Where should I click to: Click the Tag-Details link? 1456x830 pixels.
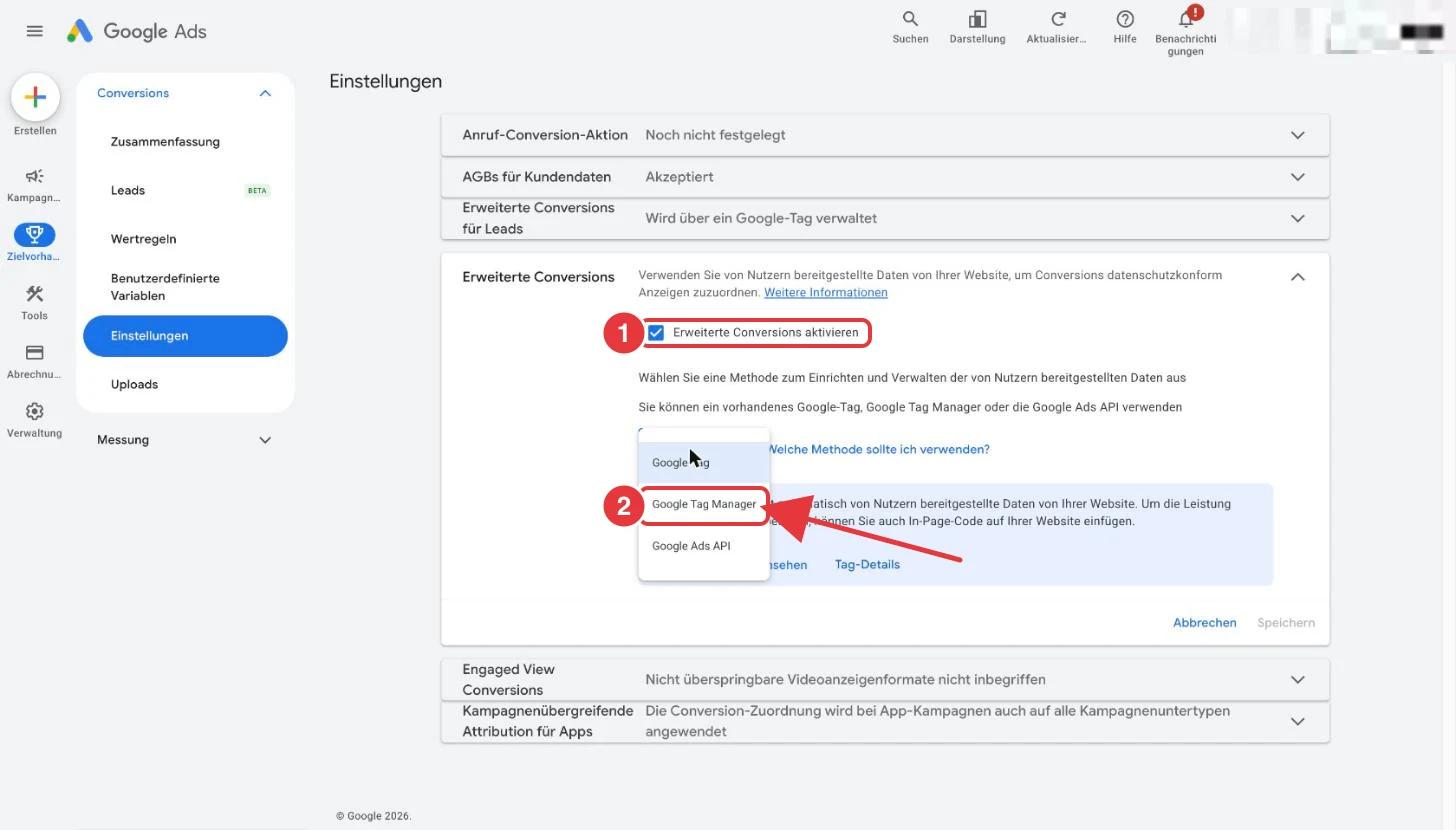click(867, 564)
